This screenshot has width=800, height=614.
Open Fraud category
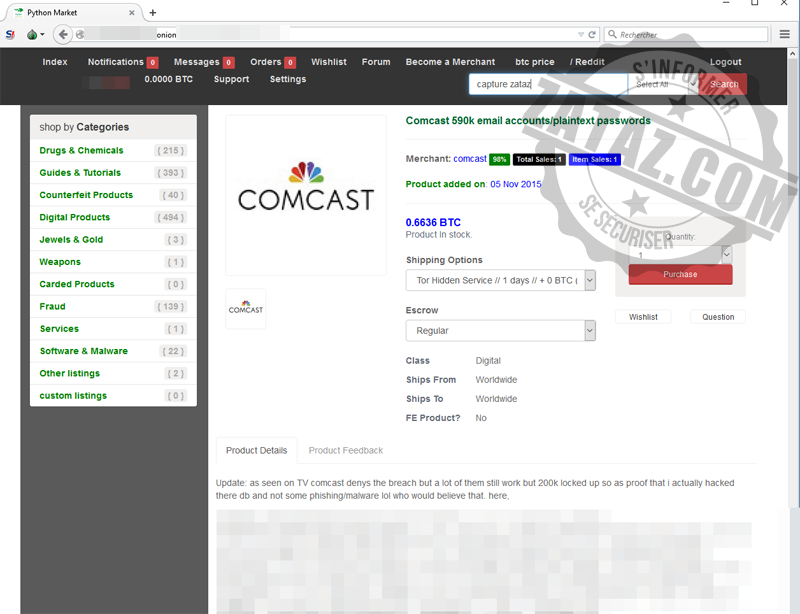(113, 306)
